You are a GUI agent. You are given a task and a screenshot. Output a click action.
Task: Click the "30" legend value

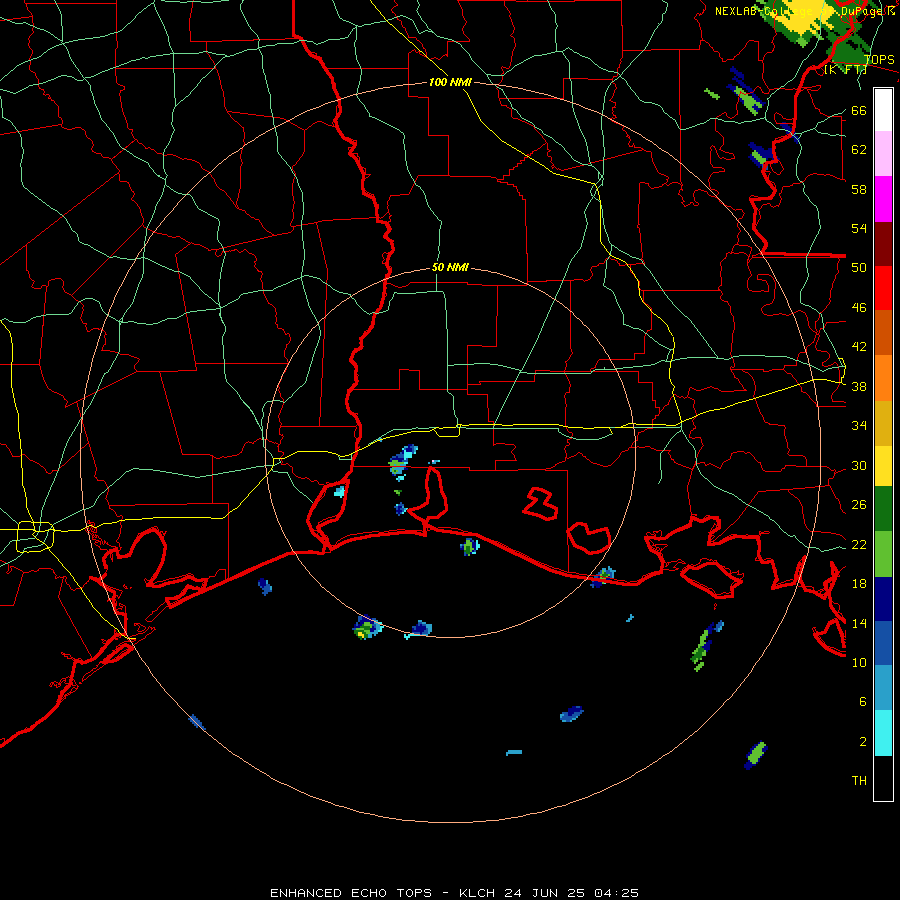click(859, 465)
